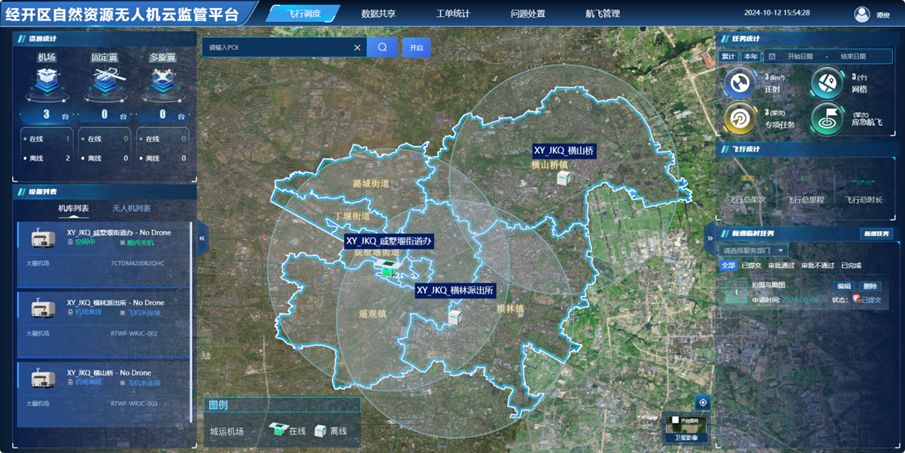Screen dimensions: 905x453
Task: Toggle the 开启 button next to search
Action: [416, 47]
